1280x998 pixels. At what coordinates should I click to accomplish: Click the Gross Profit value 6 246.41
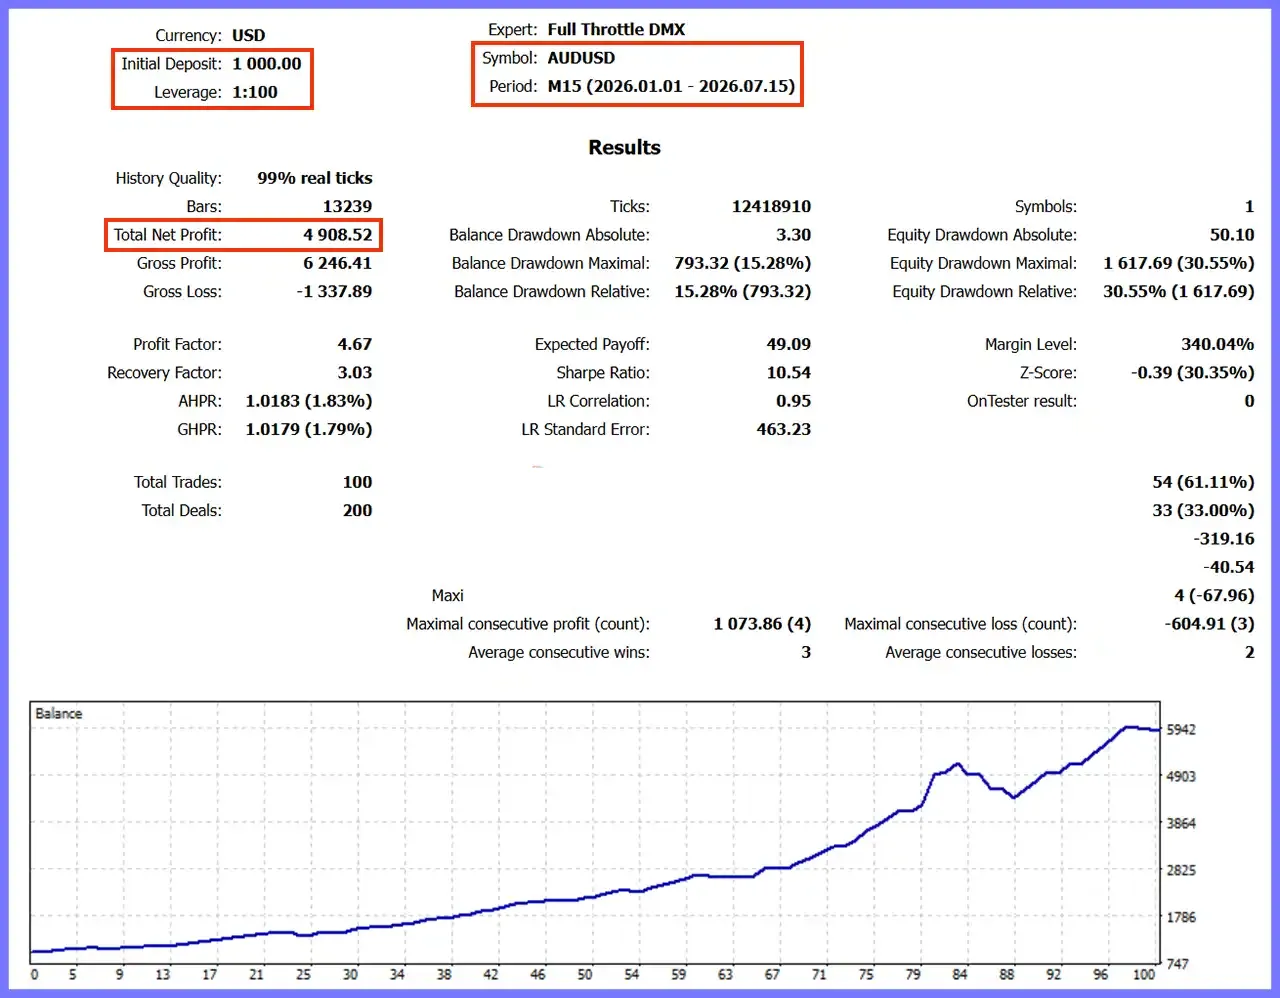click(338, 263)
